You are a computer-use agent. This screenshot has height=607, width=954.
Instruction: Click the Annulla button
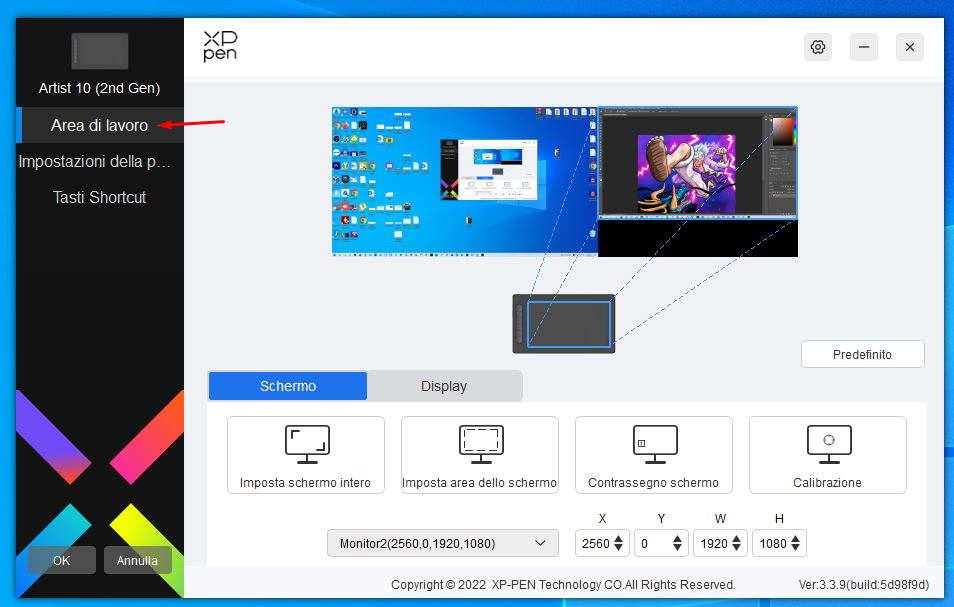[137, 560]
